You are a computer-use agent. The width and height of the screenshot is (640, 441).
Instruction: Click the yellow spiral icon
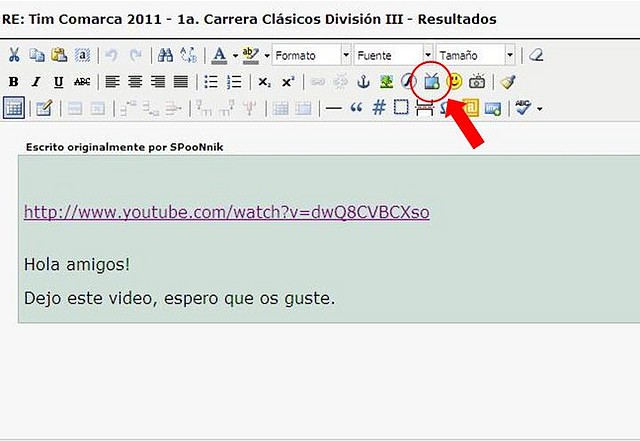click(x=471, y=108)
